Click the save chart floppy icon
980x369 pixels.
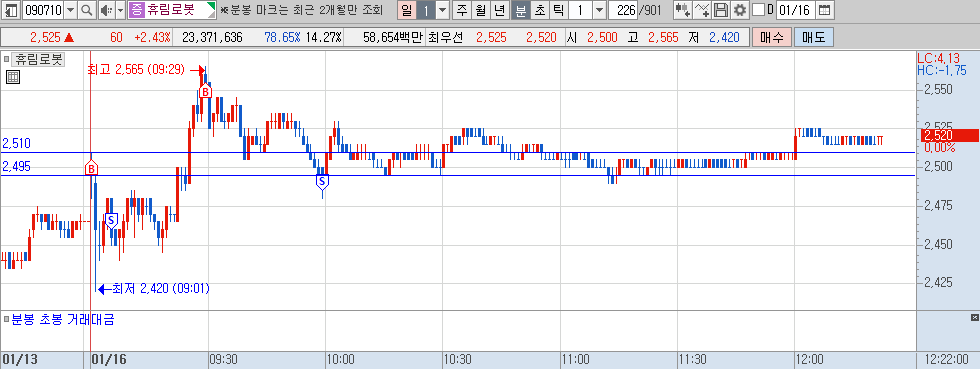[721, 10]
